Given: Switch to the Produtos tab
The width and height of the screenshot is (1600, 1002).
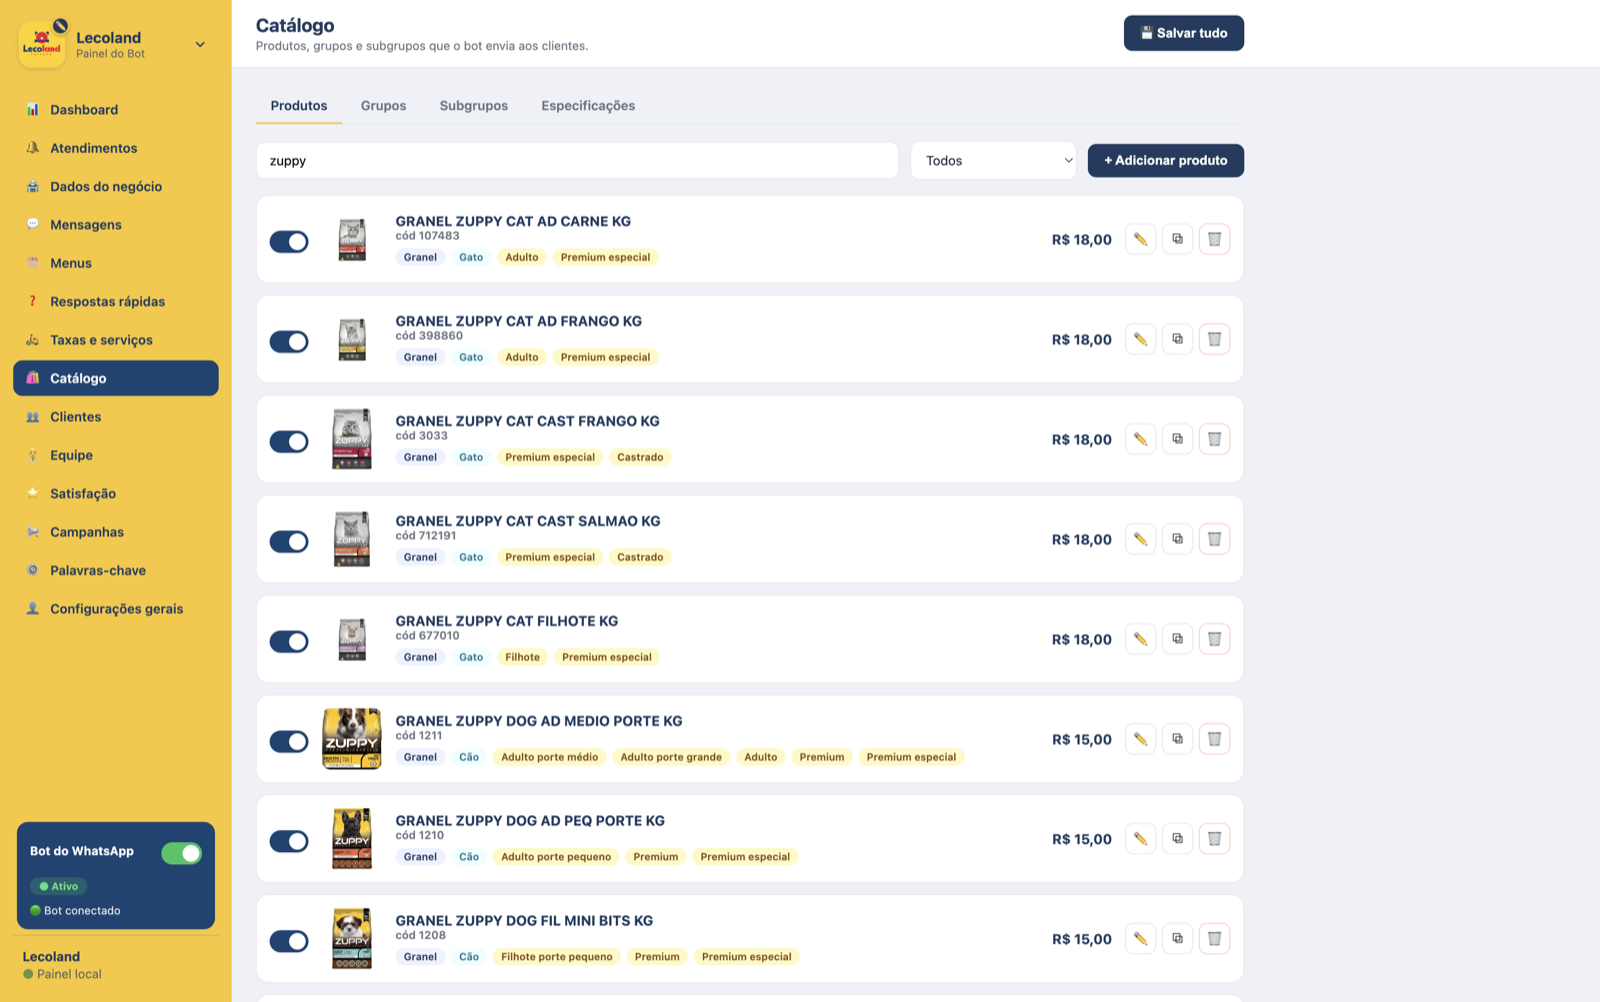Looking at the screenshot, I should click(299, 106).
